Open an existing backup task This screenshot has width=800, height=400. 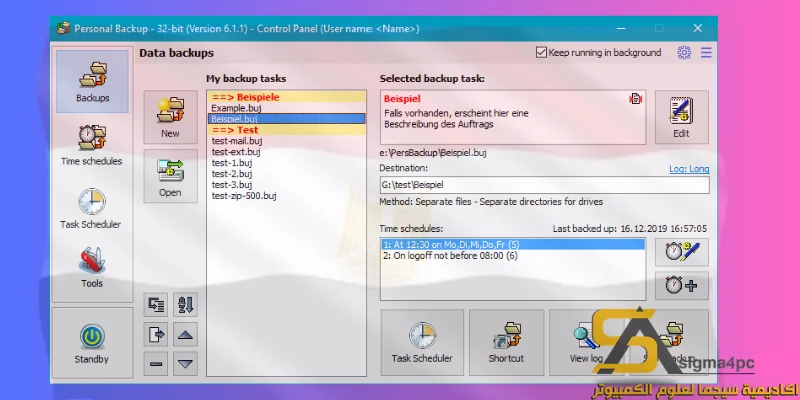pyautogui.click(x=170, y=176)
